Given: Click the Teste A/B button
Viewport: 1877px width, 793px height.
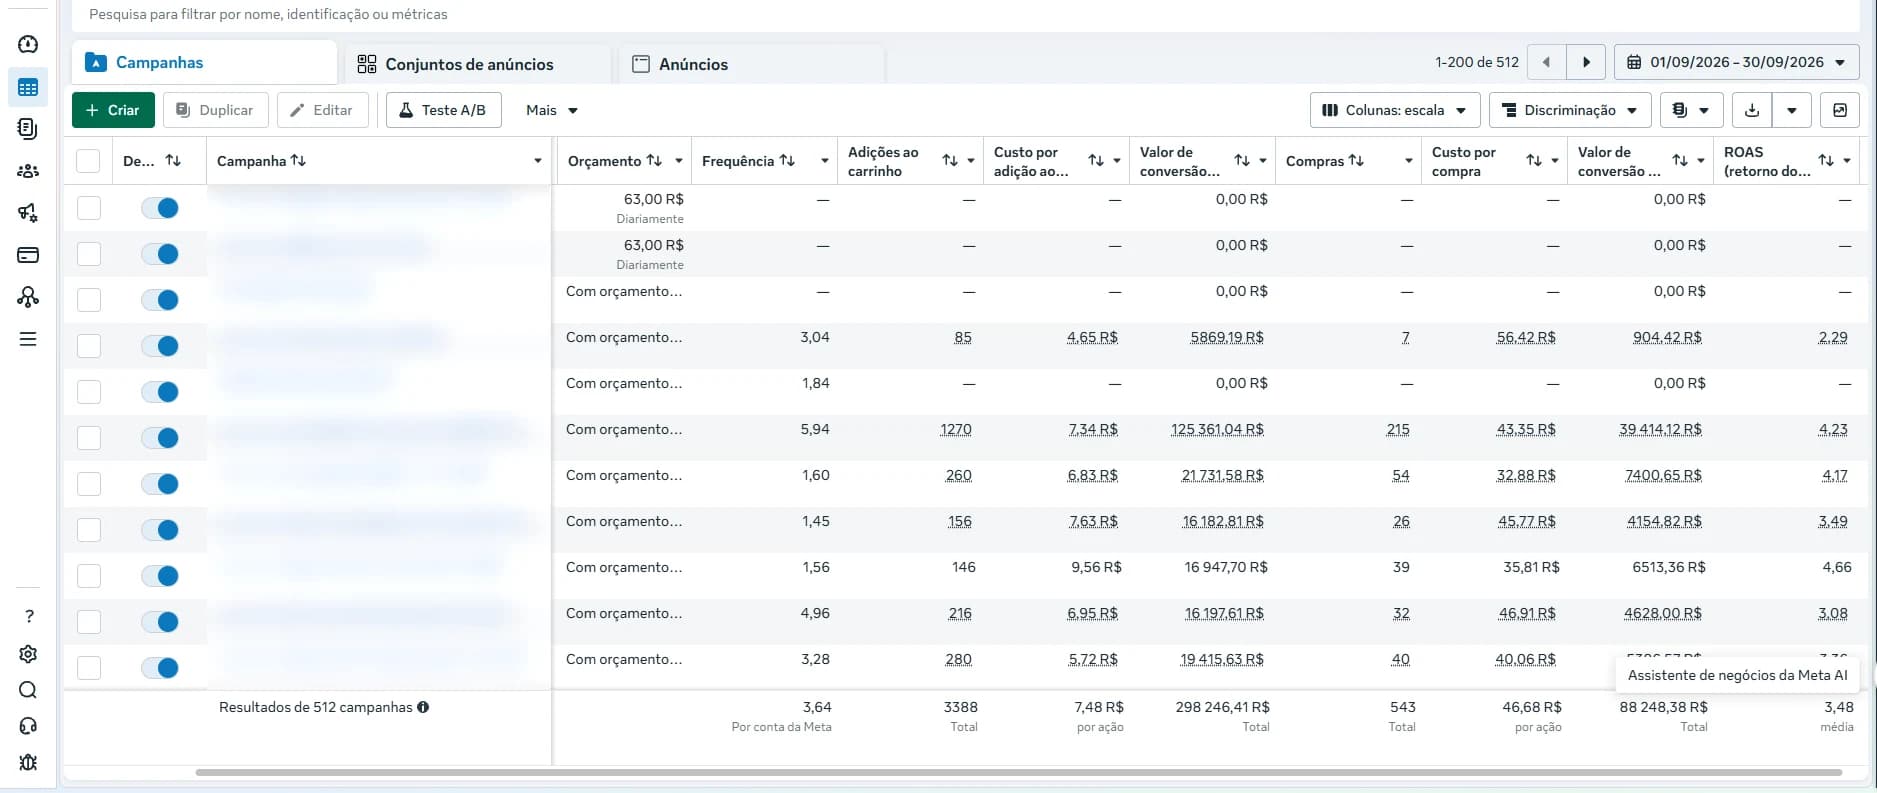Looking at the screenshot, I should coord(443,110).
